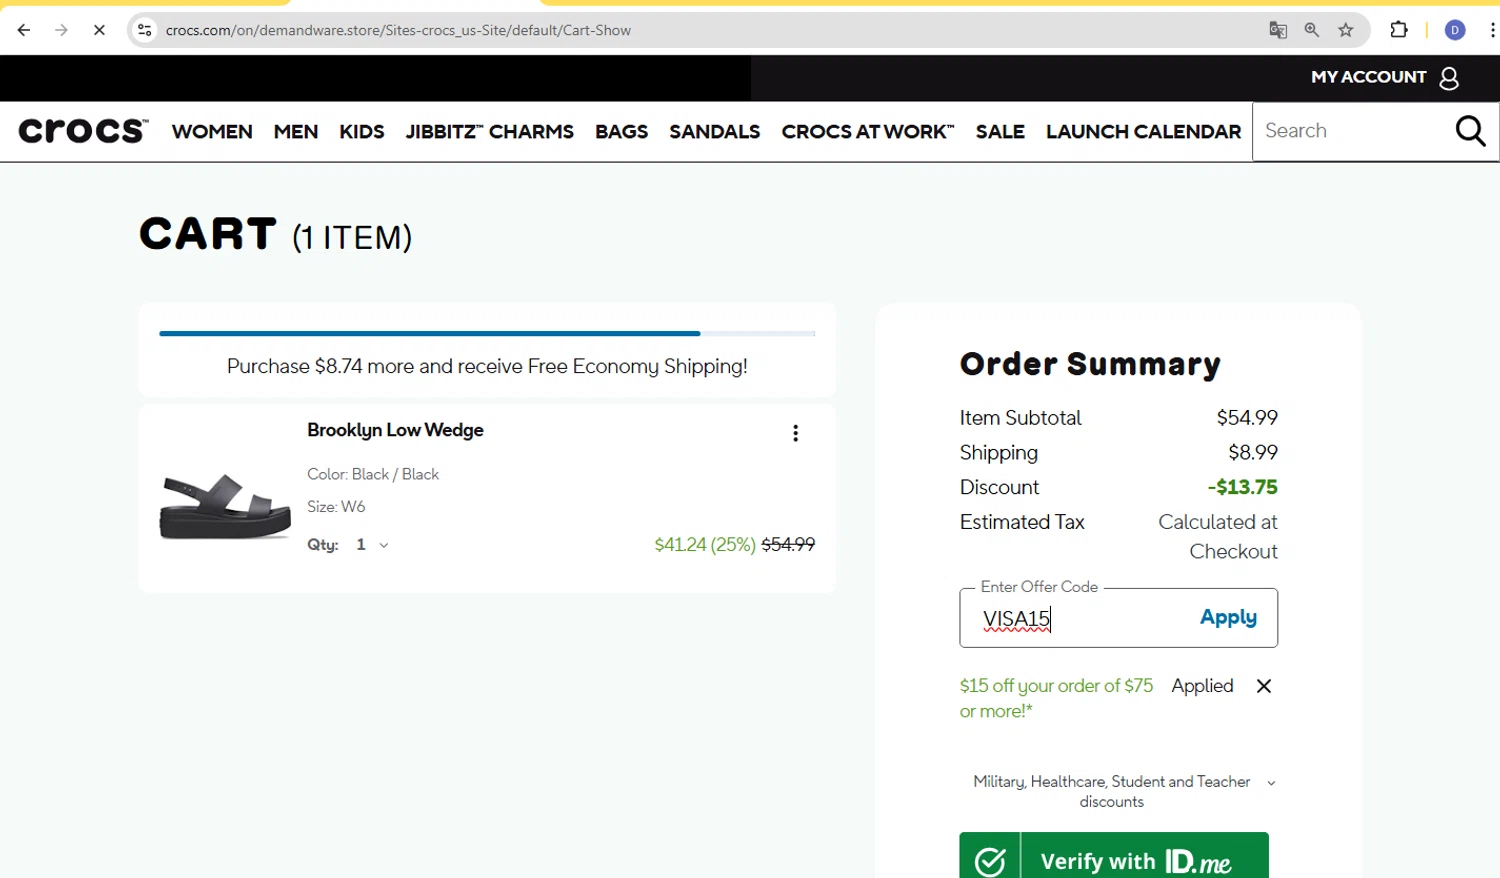This screenshot has height=878, width=1500.
Task: Open the Chrome three-dot menu
Action: 1492,30
